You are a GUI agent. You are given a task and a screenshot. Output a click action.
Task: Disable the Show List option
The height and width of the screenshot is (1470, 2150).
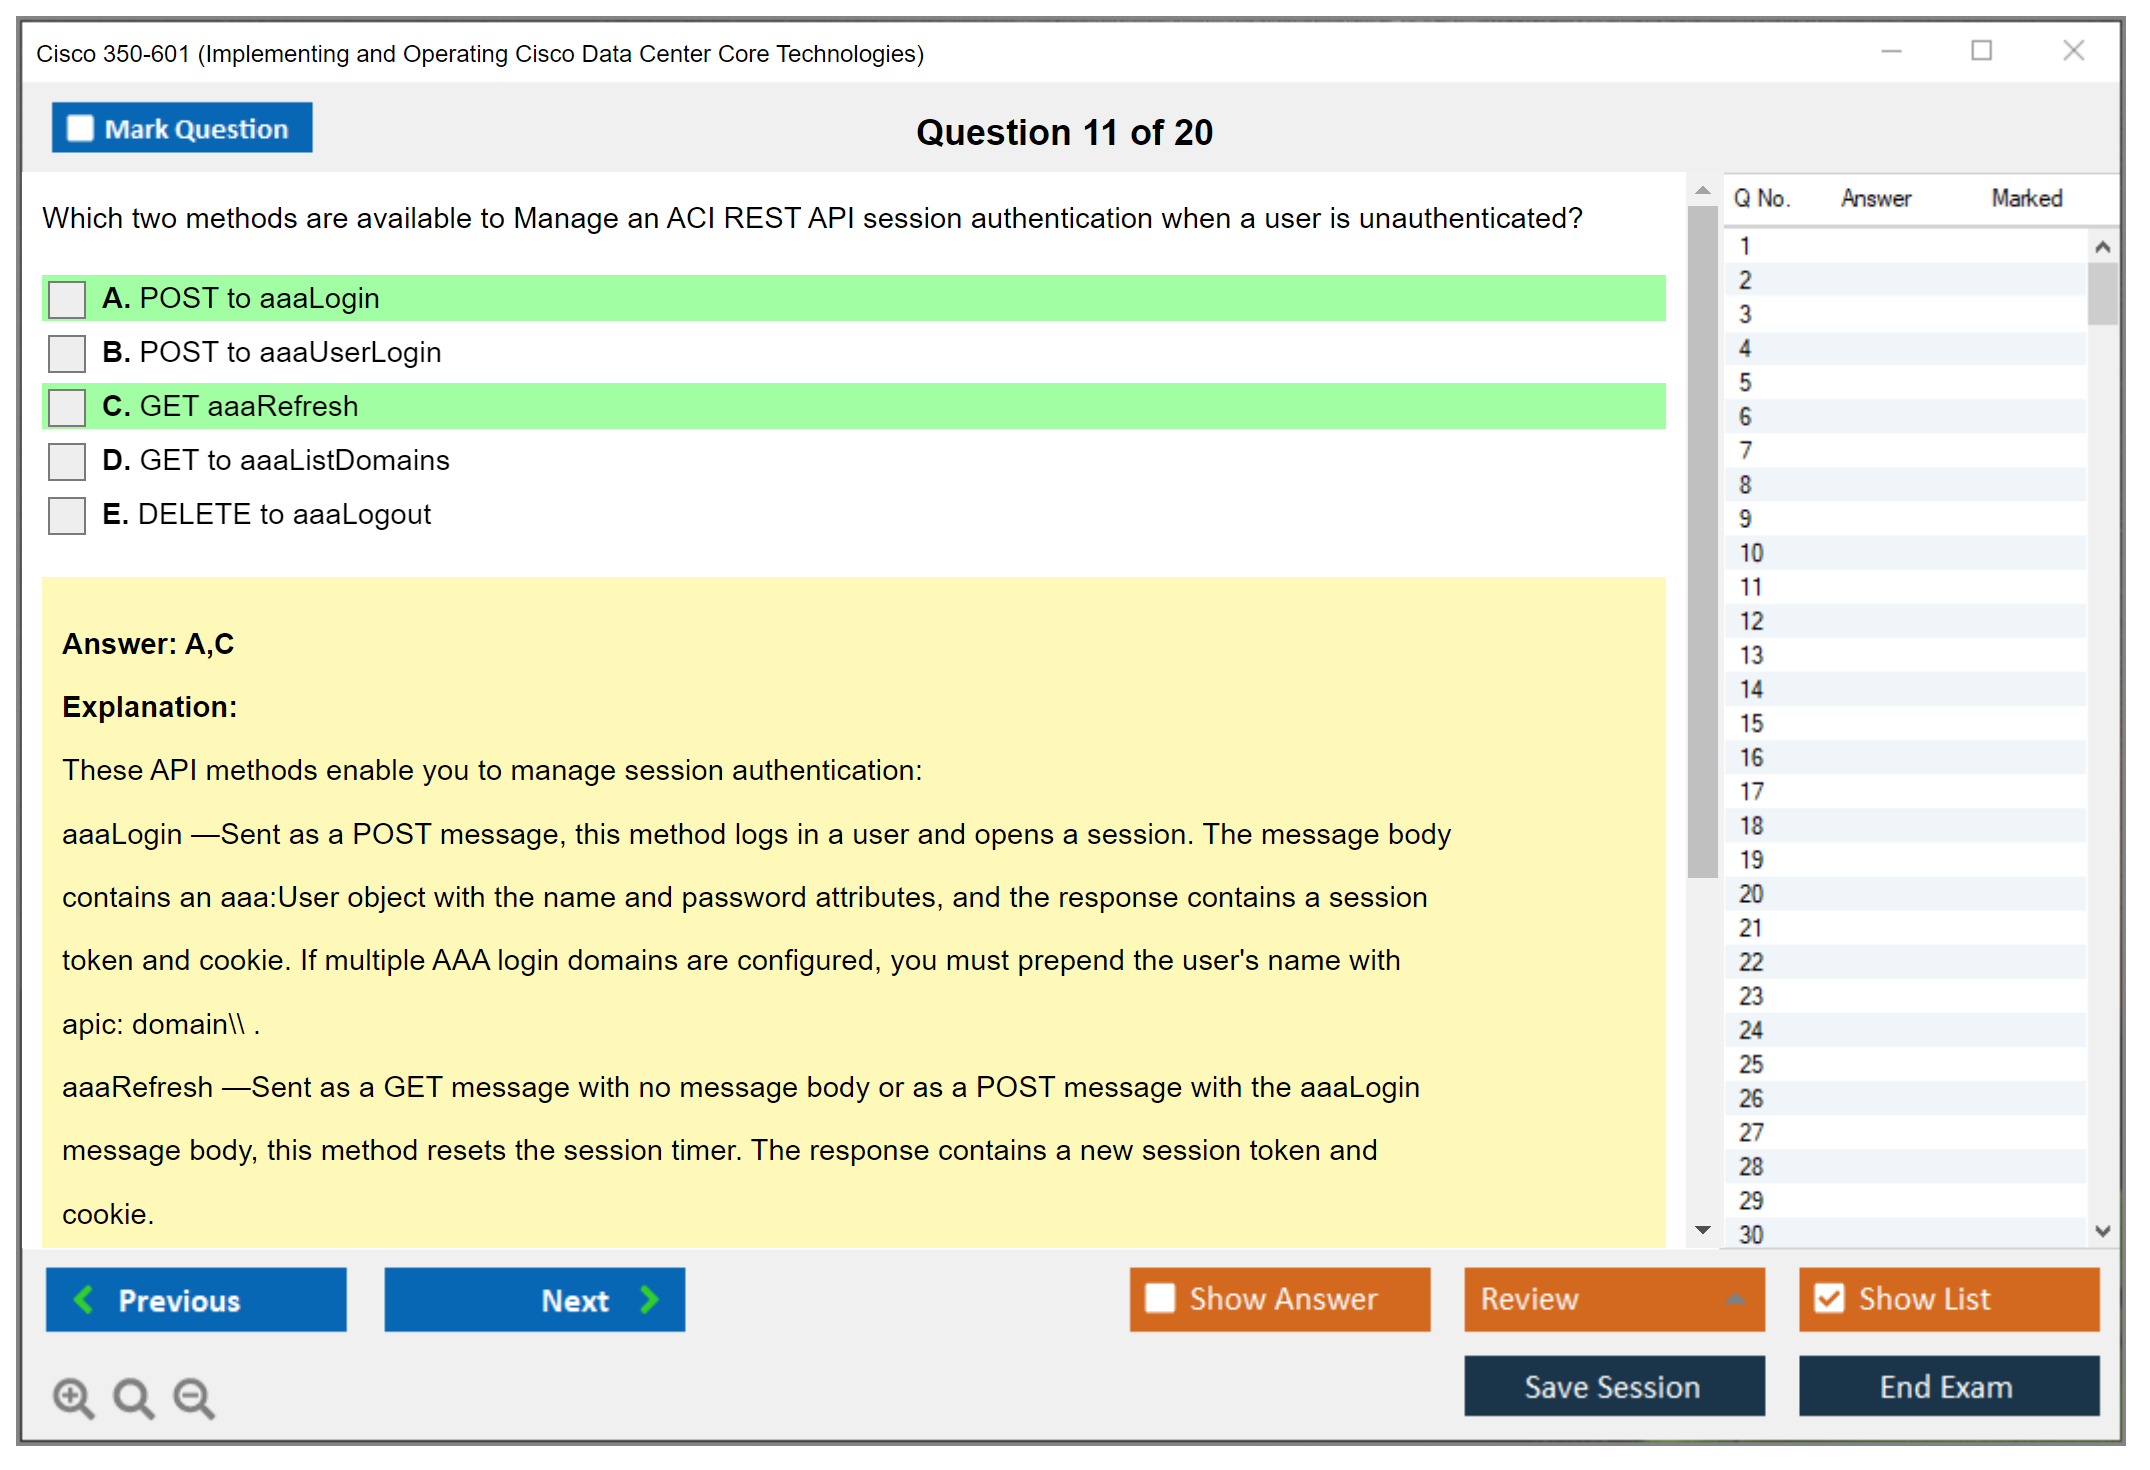coord(1829,1298)
